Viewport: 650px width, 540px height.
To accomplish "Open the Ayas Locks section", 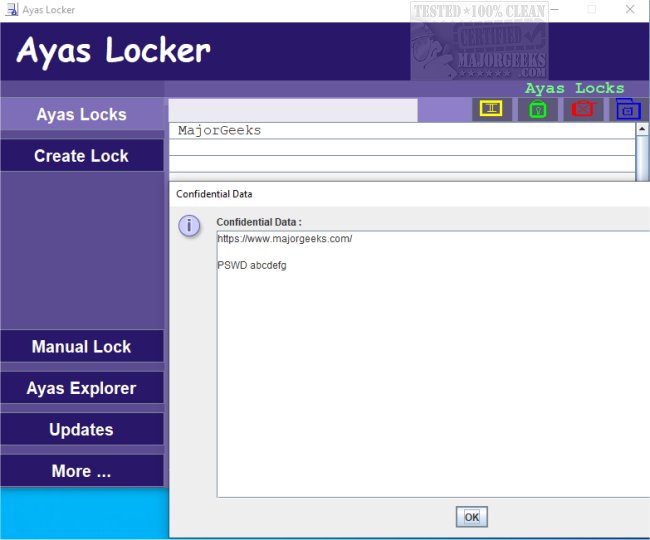I will click(x=82, y=114).
